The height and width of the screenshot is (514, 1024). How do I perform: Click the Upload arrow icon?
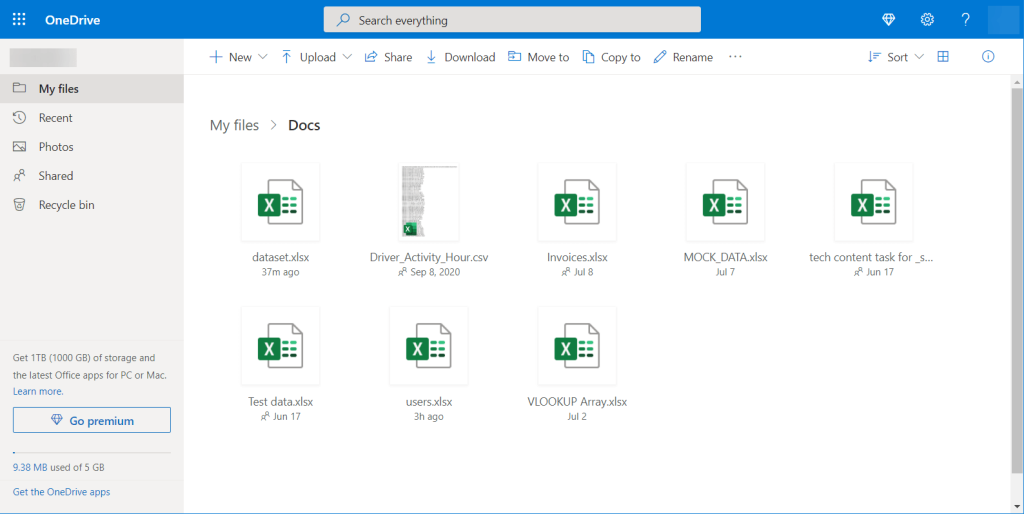point(287,57)
